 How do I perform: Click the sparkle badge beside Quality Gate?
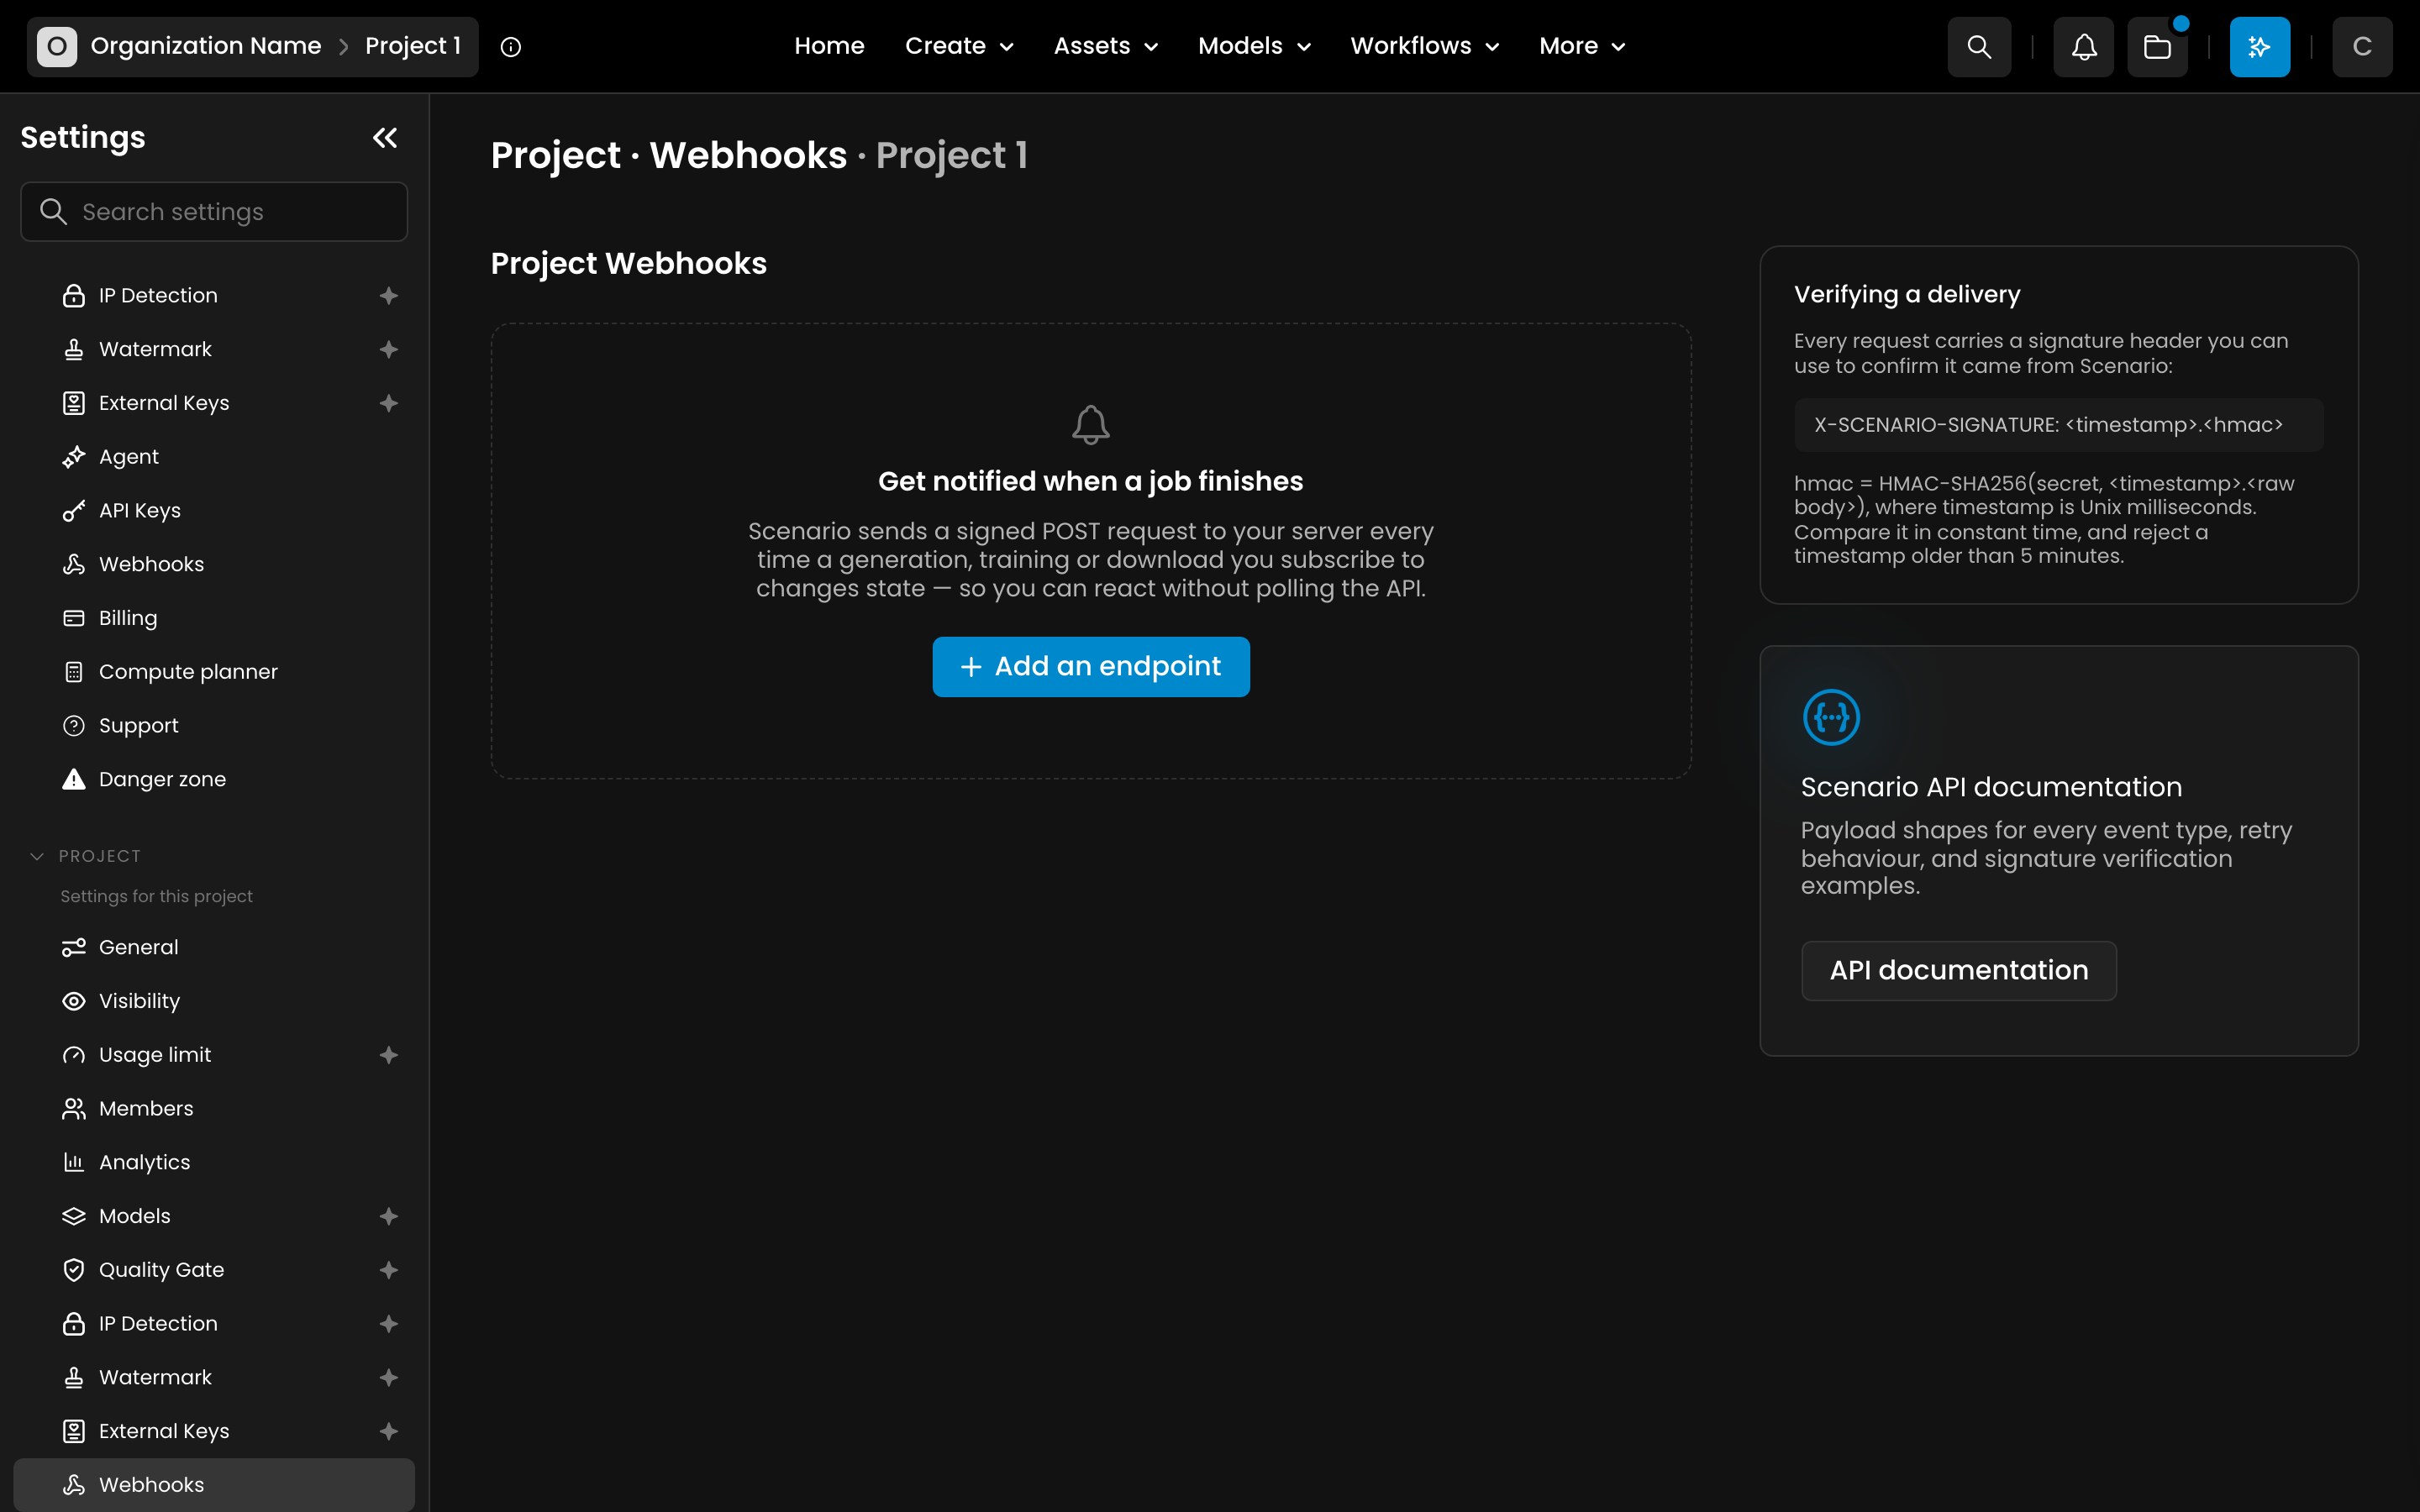pos(389,1270)
